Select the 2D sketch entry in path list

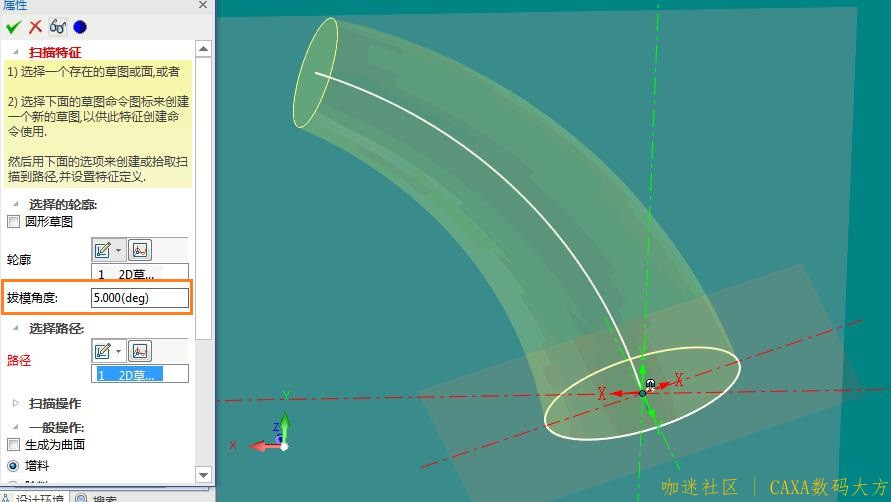(139, 375)
